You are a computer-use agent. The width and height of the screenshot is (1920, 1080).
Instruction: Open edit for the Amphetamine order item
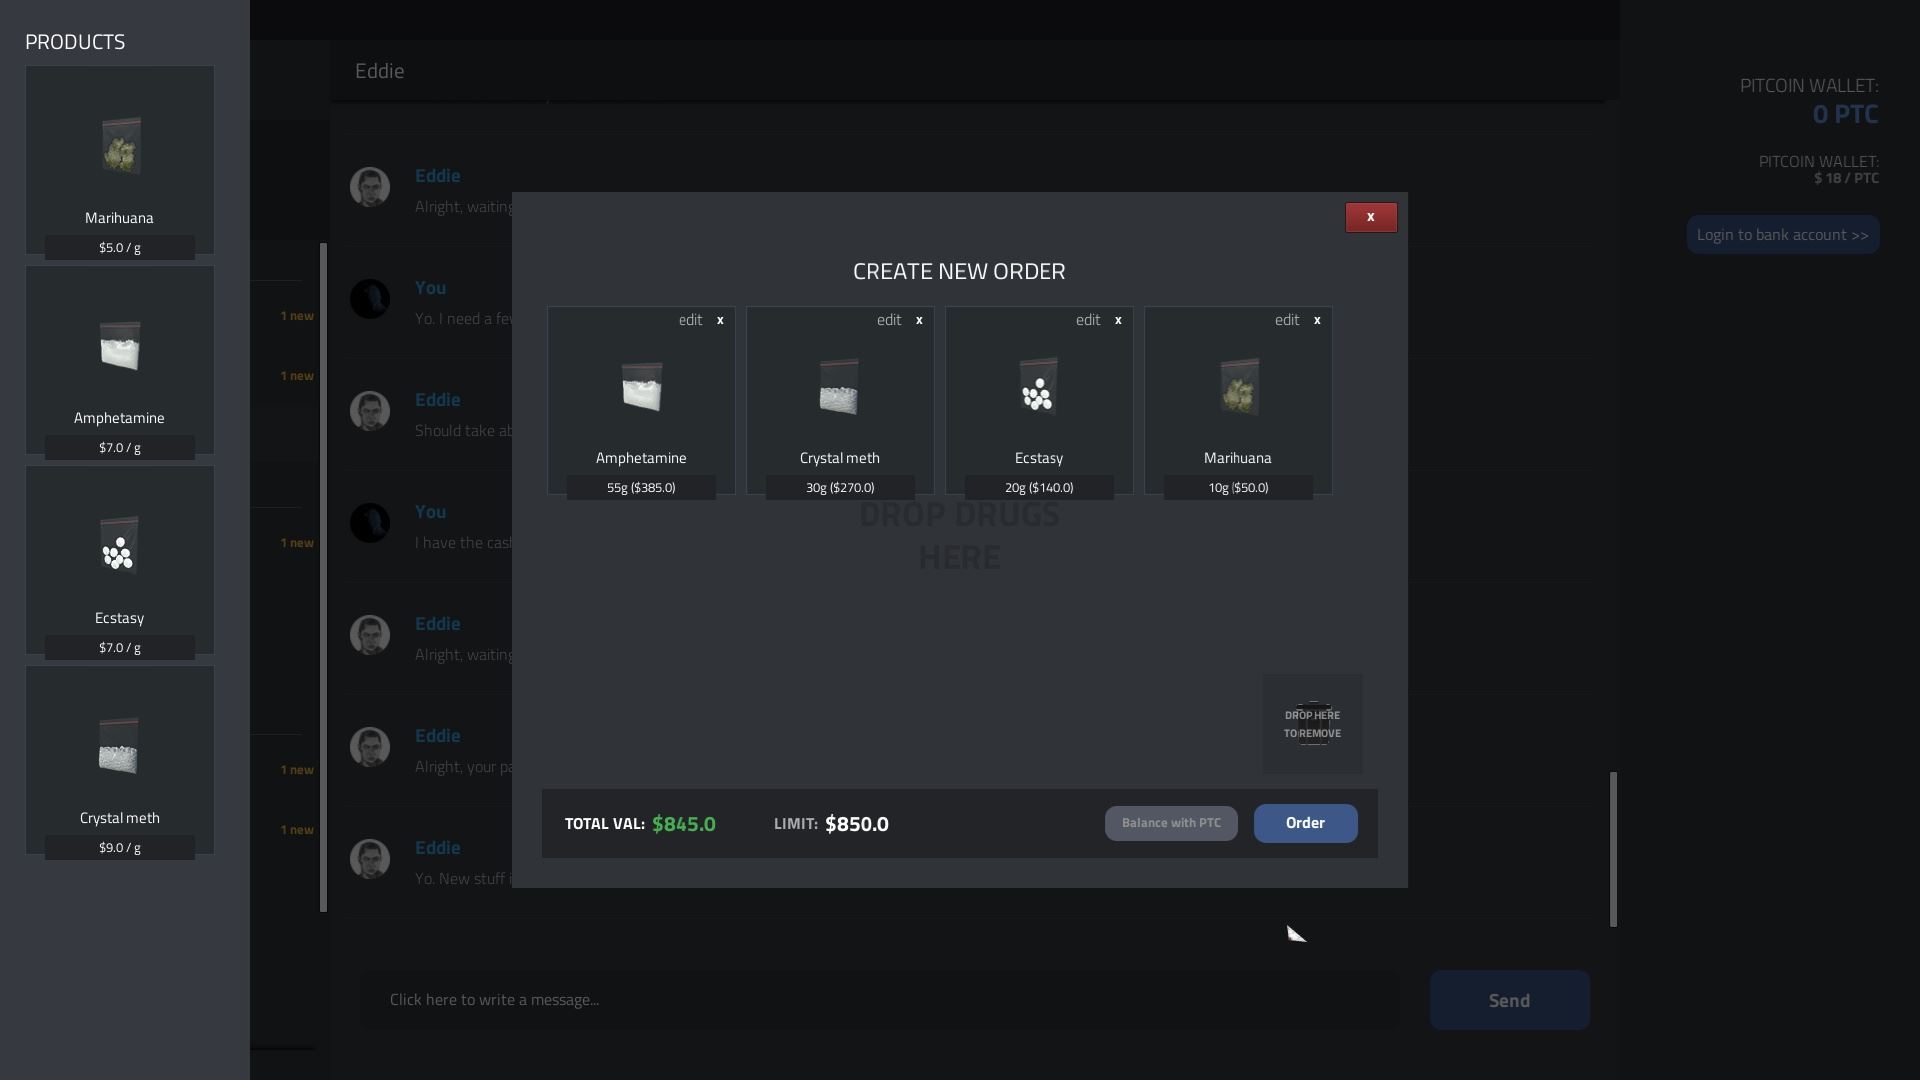(x=690, y=320)
